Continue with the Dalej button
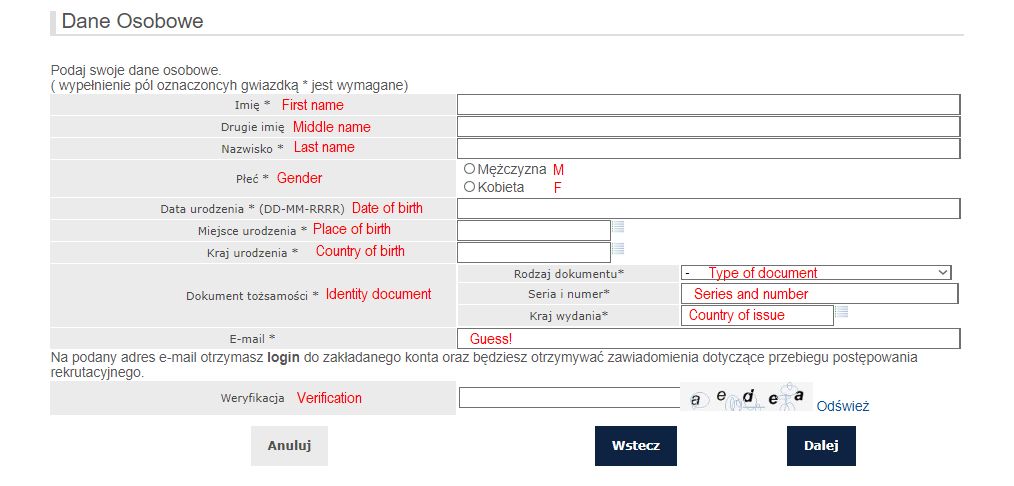The height and width of the screenshot is (486, 1014). click(821, 446)
